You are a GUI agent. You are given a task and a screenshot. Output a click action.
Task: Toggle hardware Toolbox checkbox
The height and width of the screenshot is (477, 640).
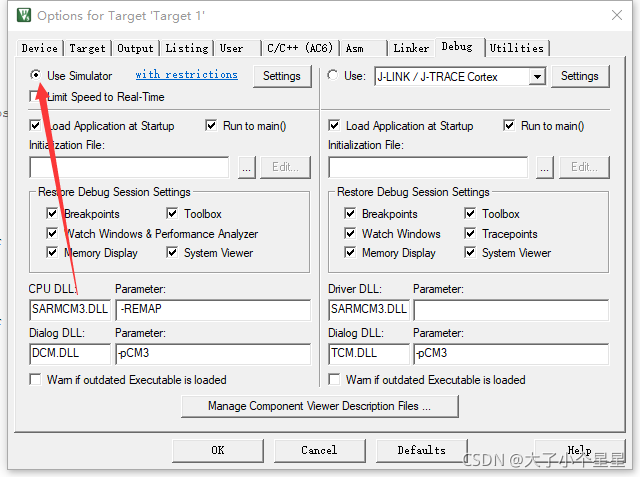tap(470, 213)
